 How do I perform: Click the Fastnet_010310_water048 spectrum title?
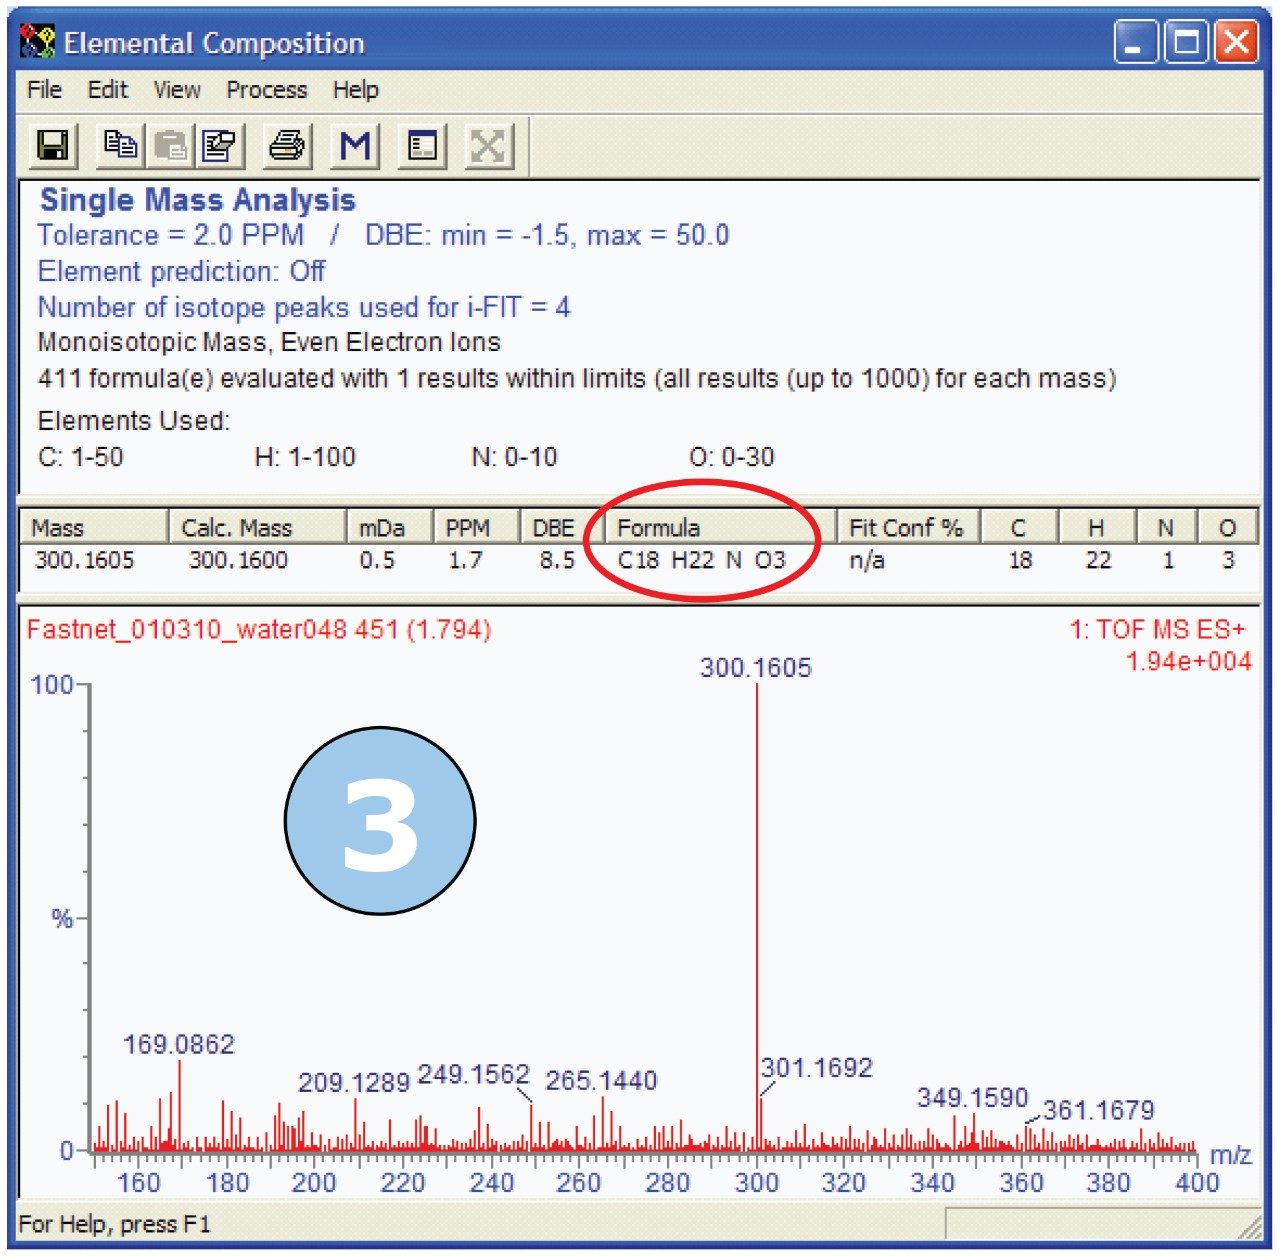coord(259,629)
